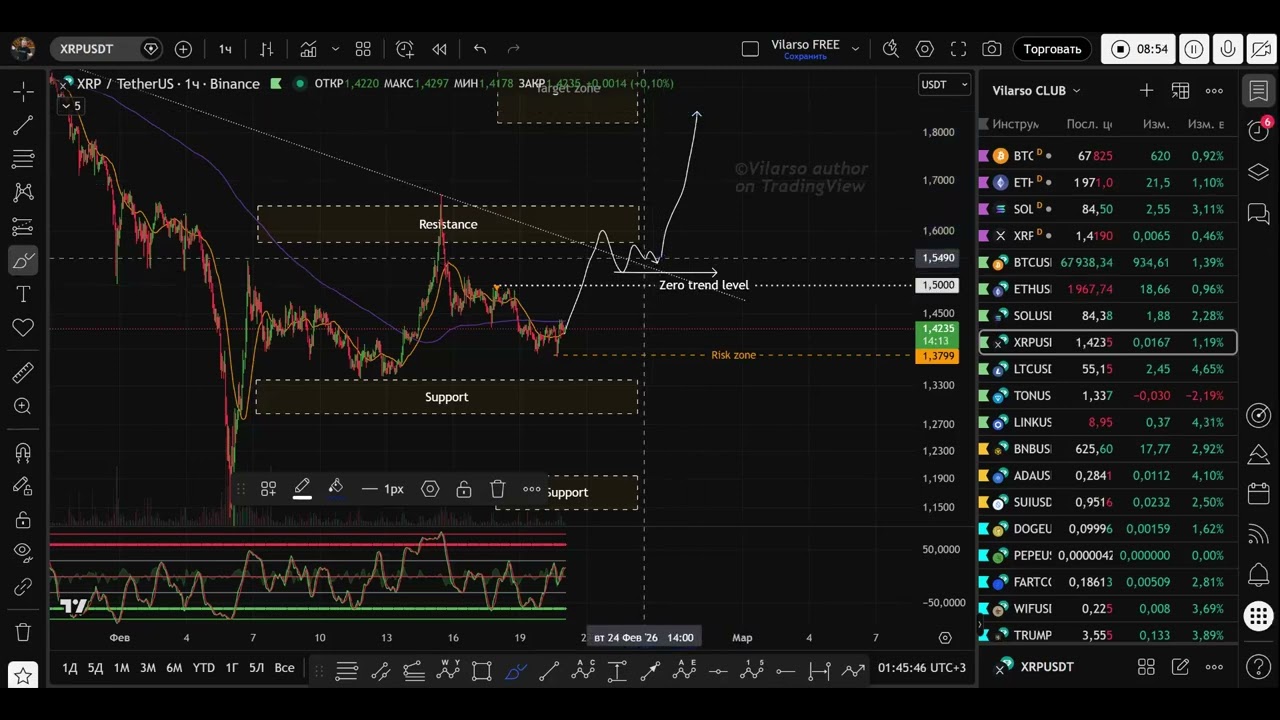
Task: Add symbol to compare with plus icon
Action: [x=183, y=48]
